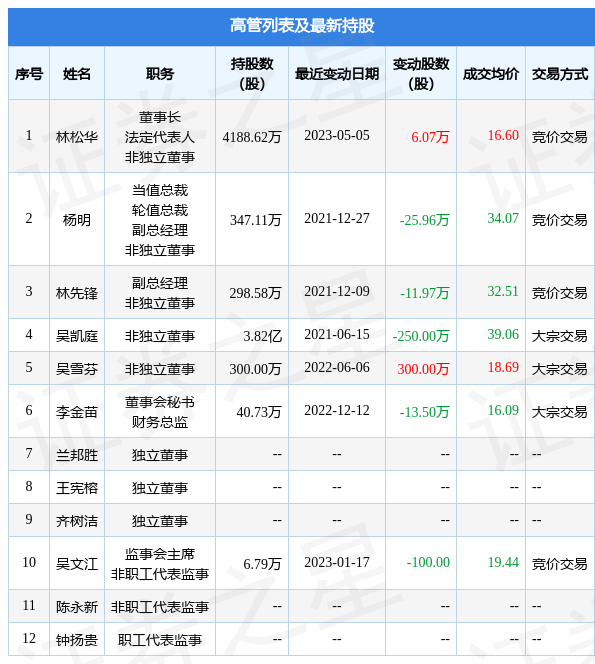This screenshot has height=664, width=595.
Task: Select the date 2022-06-06
Action: tap(337, 367)
